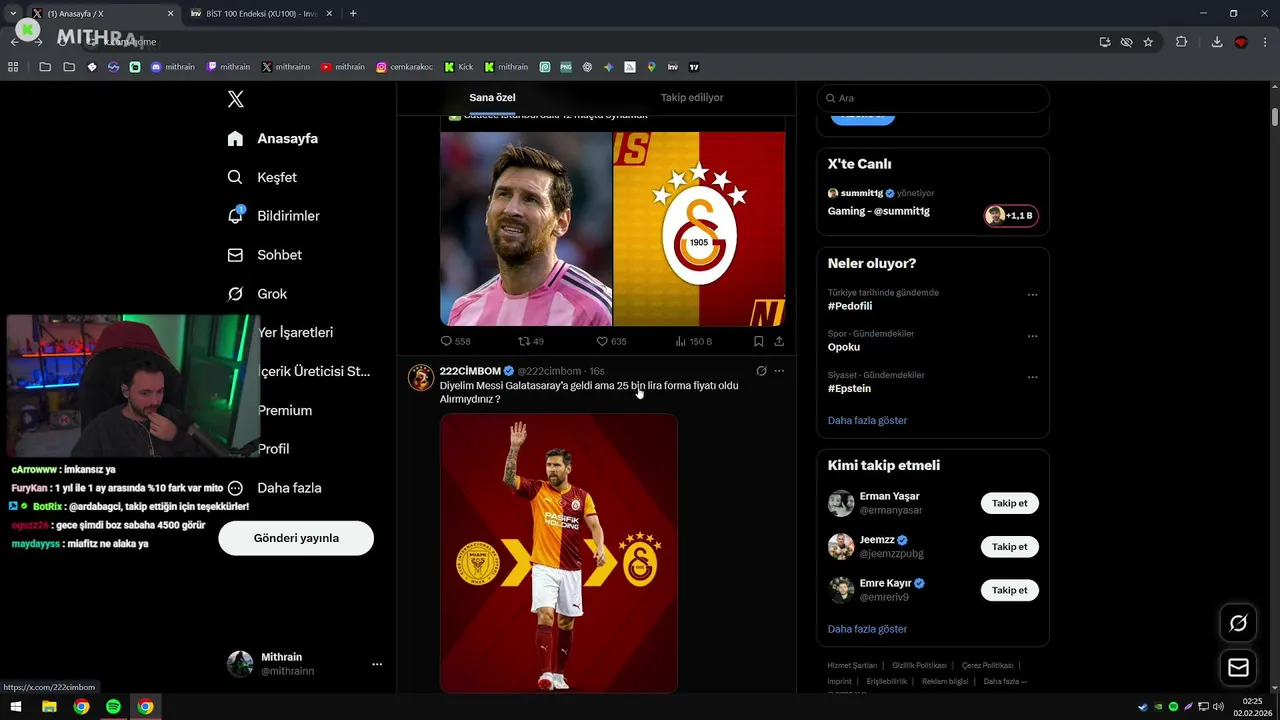1280x720 pixels.
Task: Open YouTube mithrain bookmark
Action: [x=343, y=67]
